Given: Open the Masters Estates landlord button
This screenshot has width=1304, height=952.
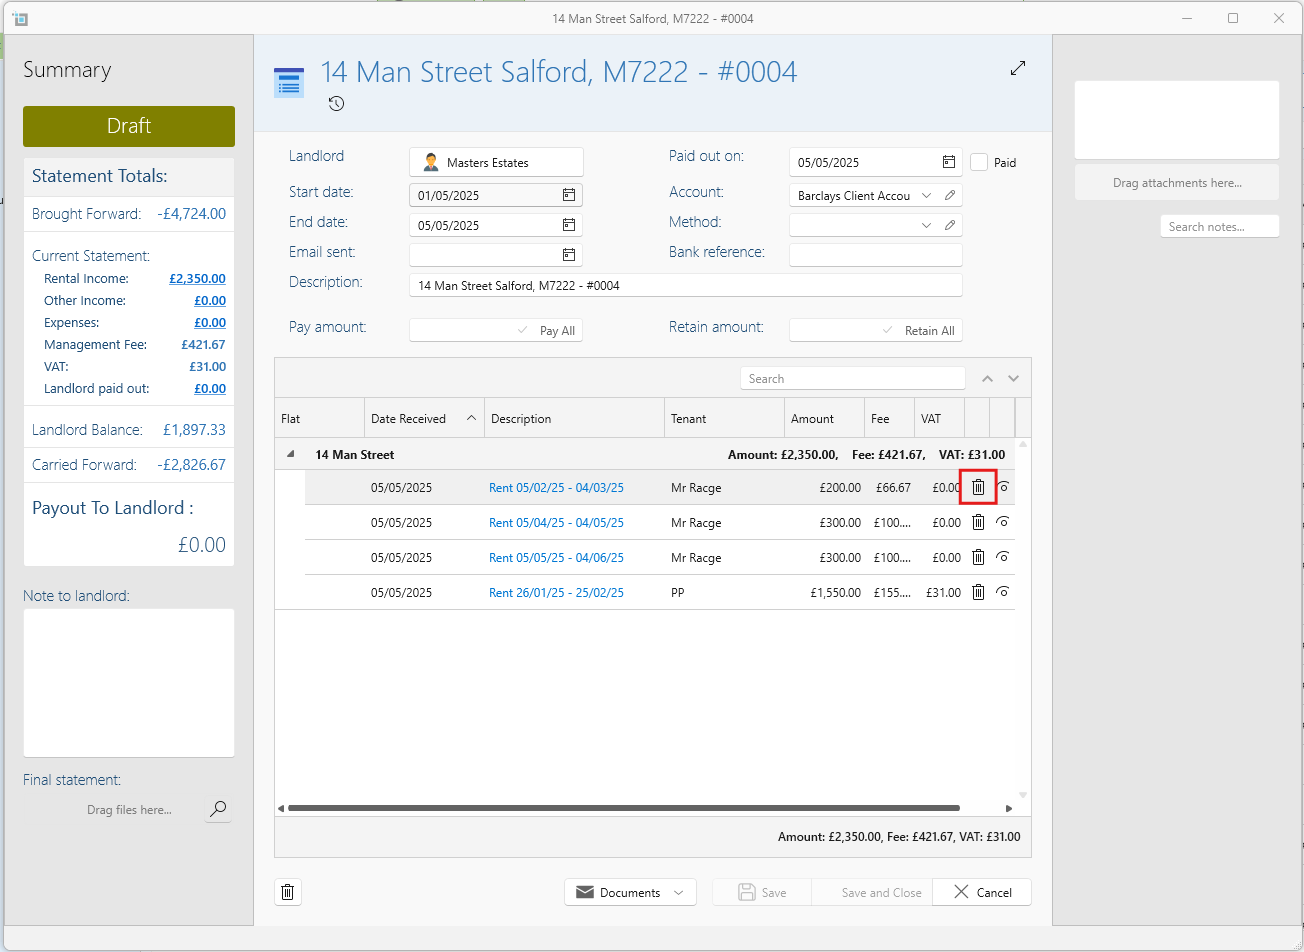Looking at the screenshot, I should pos(496,162).
